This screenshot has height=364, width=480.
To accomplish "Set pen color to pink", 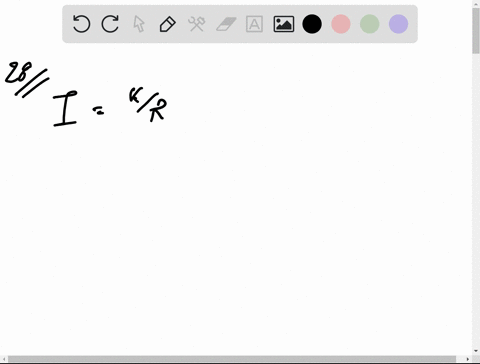I will 341,24.
